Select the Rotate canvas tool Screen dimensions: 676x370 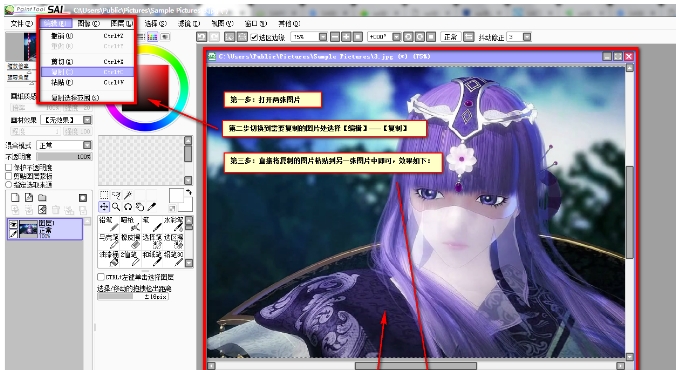pyautogui.click(x=128, y=207)
